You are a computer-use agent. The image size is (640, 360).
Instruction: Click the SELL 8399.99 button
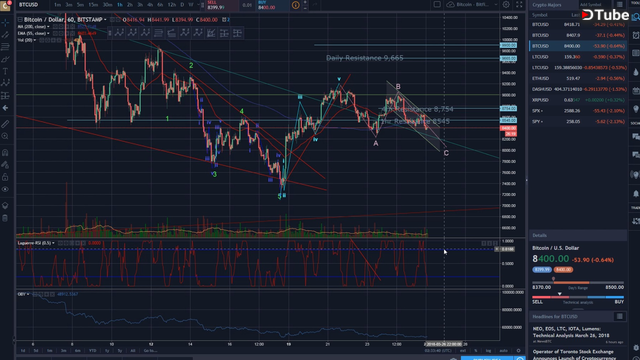point(222,5)
